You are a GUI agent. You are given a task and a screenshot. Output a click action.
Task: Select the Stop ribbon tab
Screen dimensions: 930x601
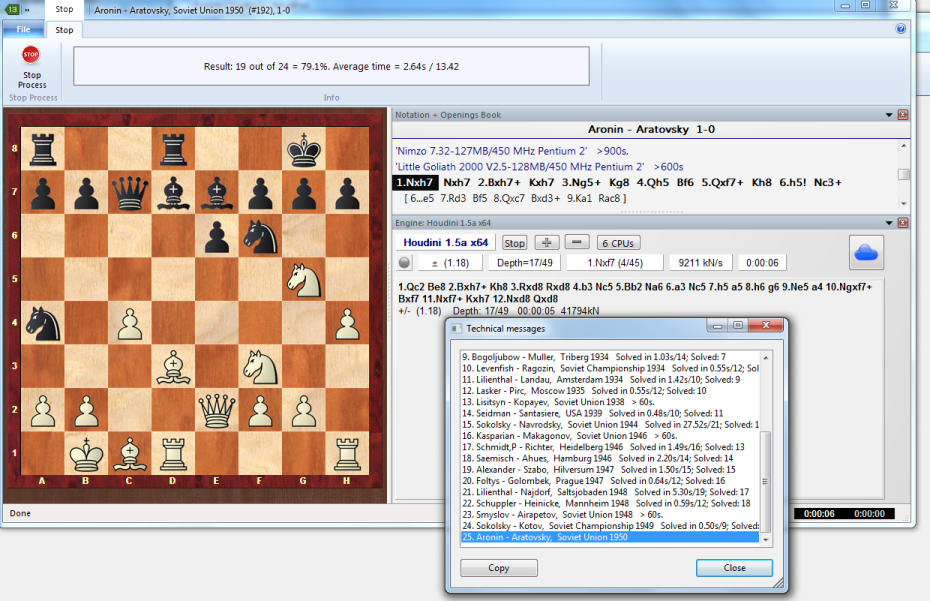pos(64,30)
